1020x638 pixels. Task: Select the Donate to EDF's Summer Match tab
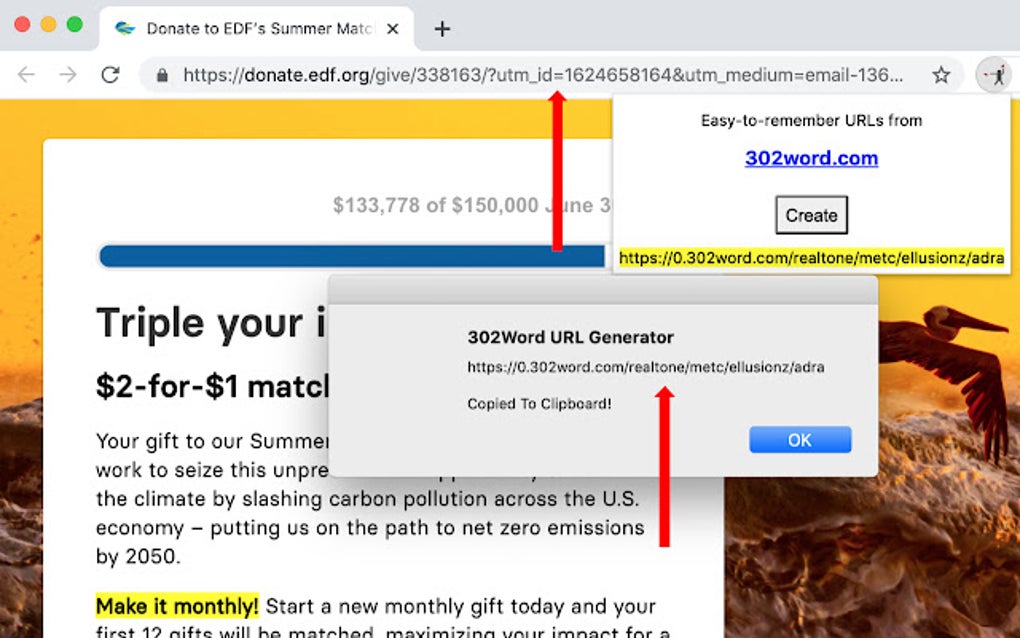tap(250, 29)
